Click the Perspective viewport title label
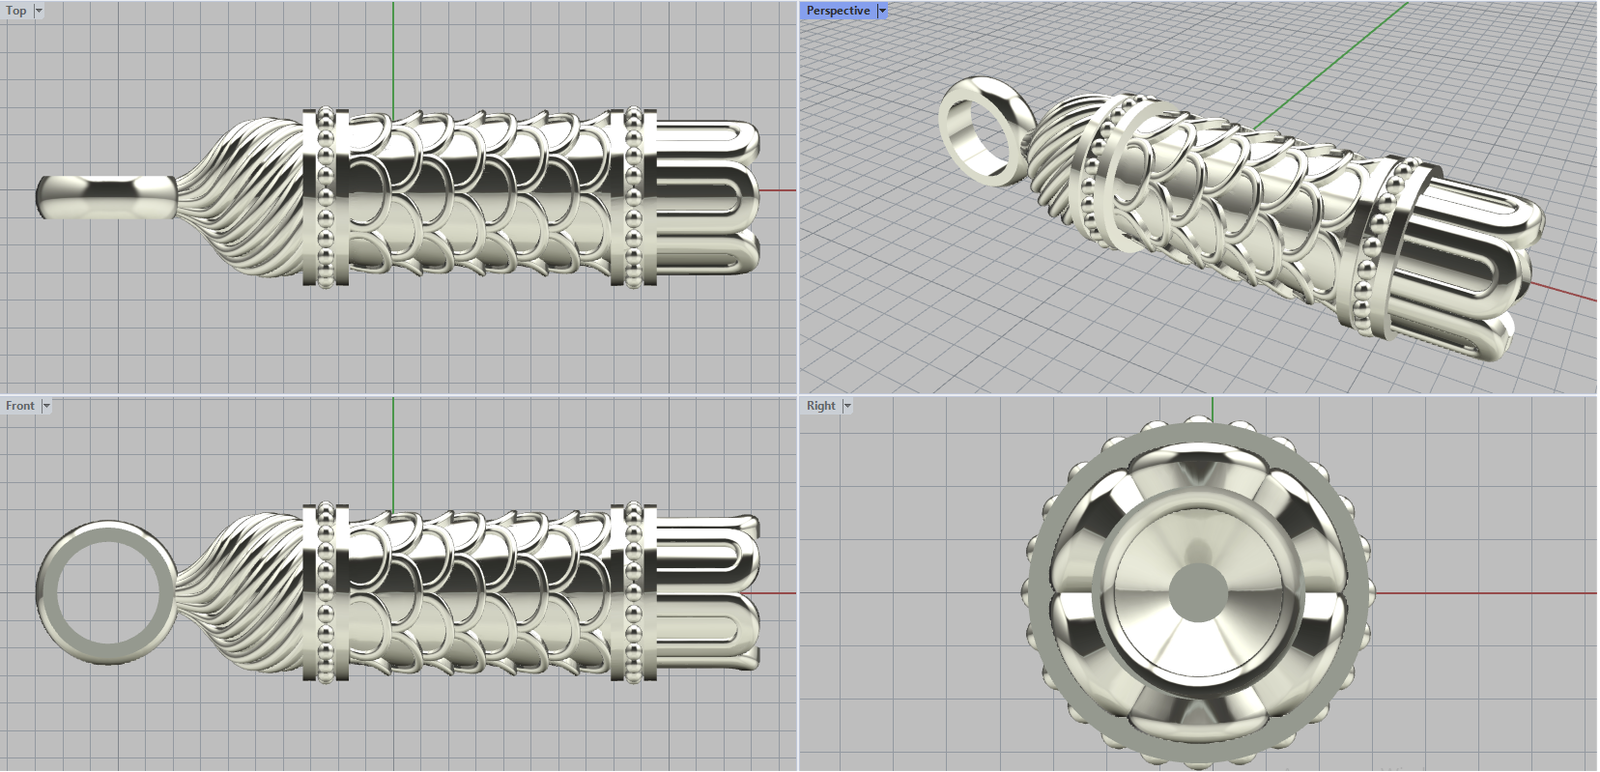Viewport: 1600px width, 772px height. tap(838, 11)
